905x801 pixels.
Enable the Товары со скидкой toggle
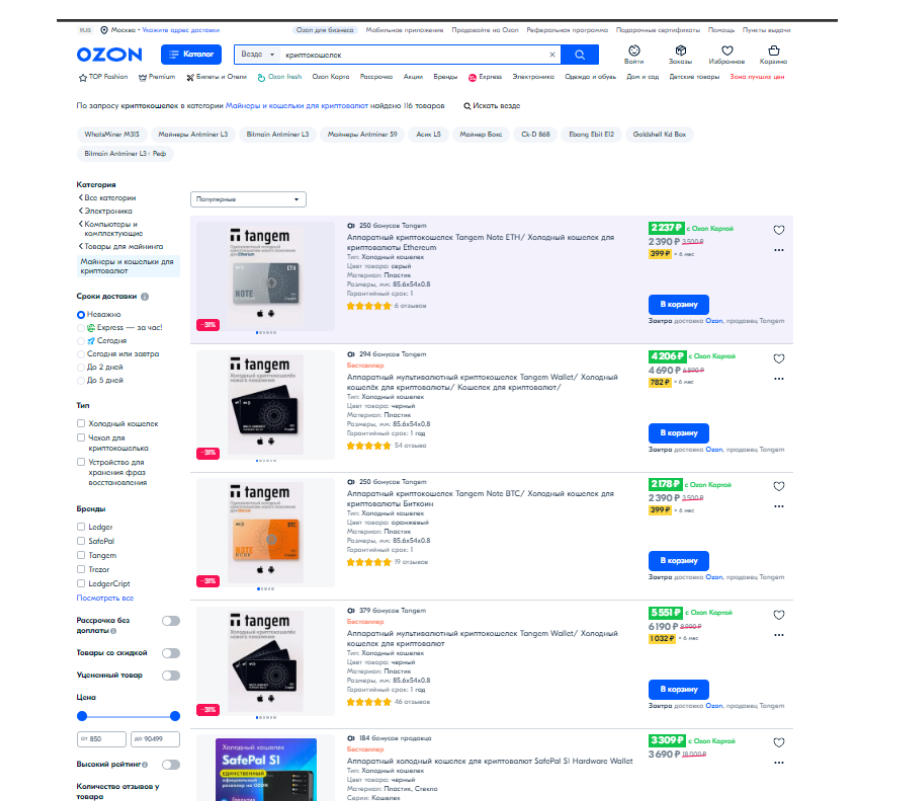pos(171,653)
